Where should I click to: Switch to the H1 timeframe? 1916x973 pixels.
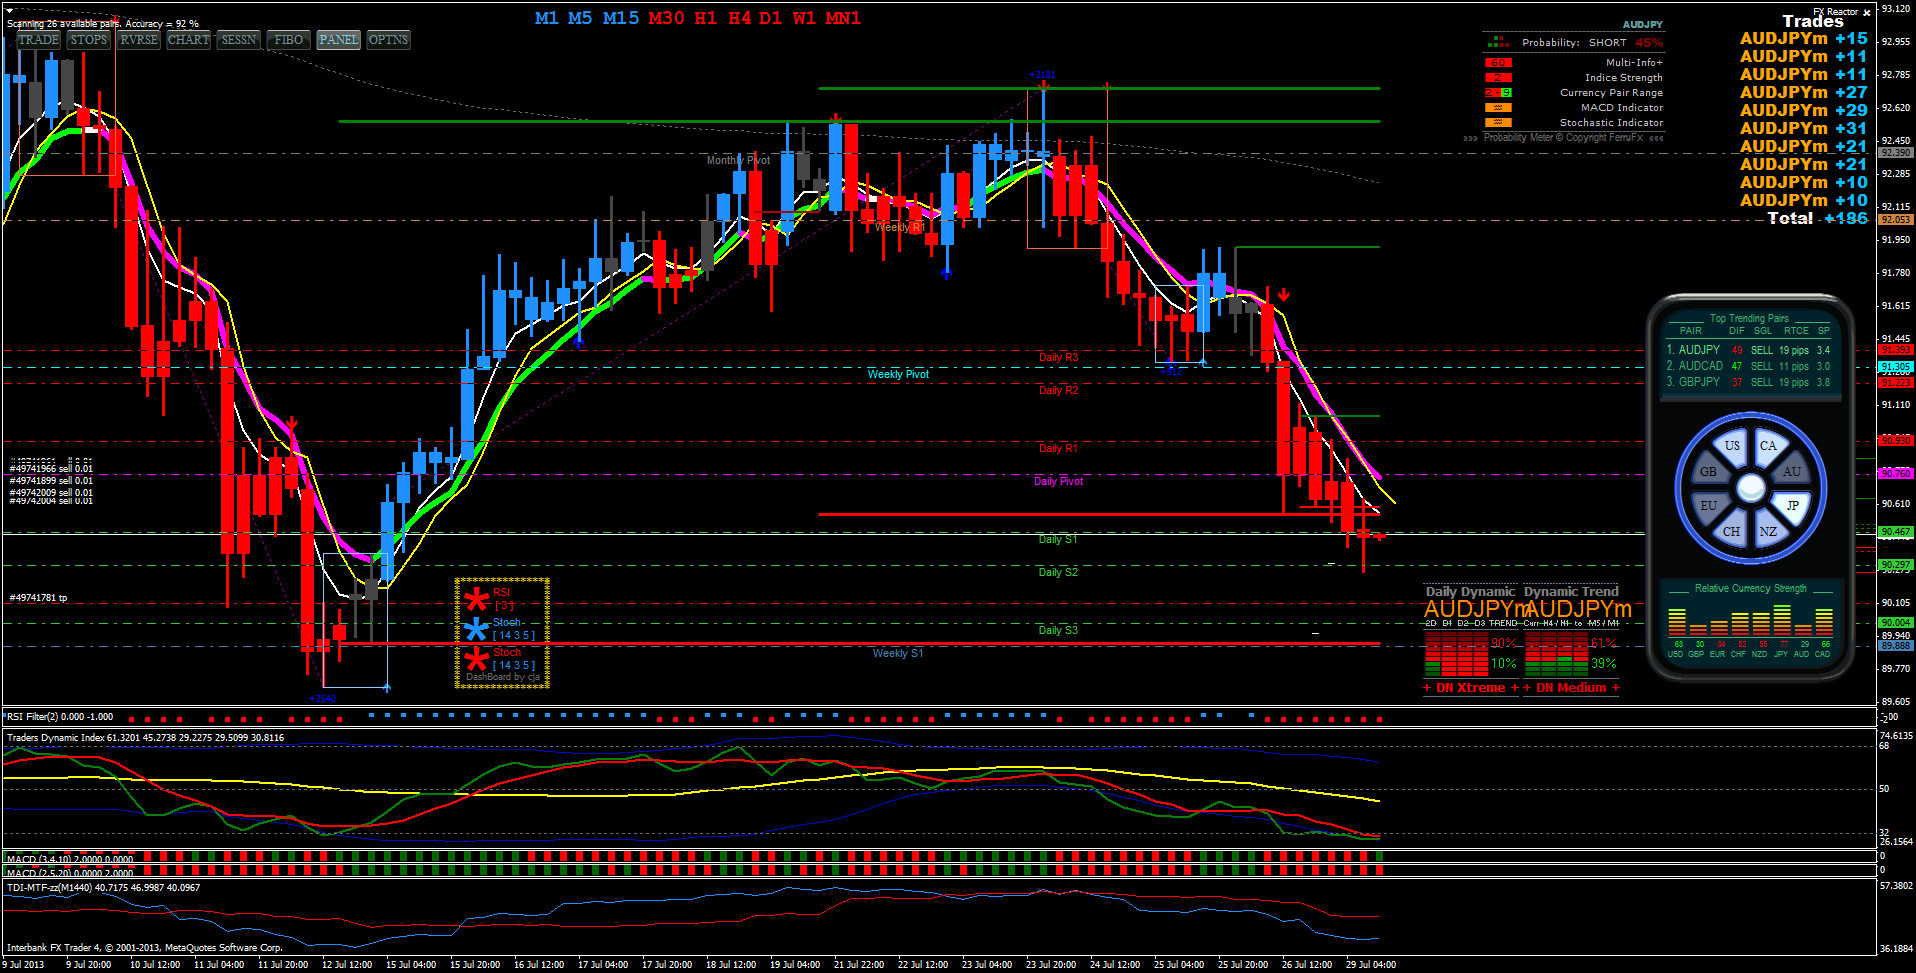point(706,18)
